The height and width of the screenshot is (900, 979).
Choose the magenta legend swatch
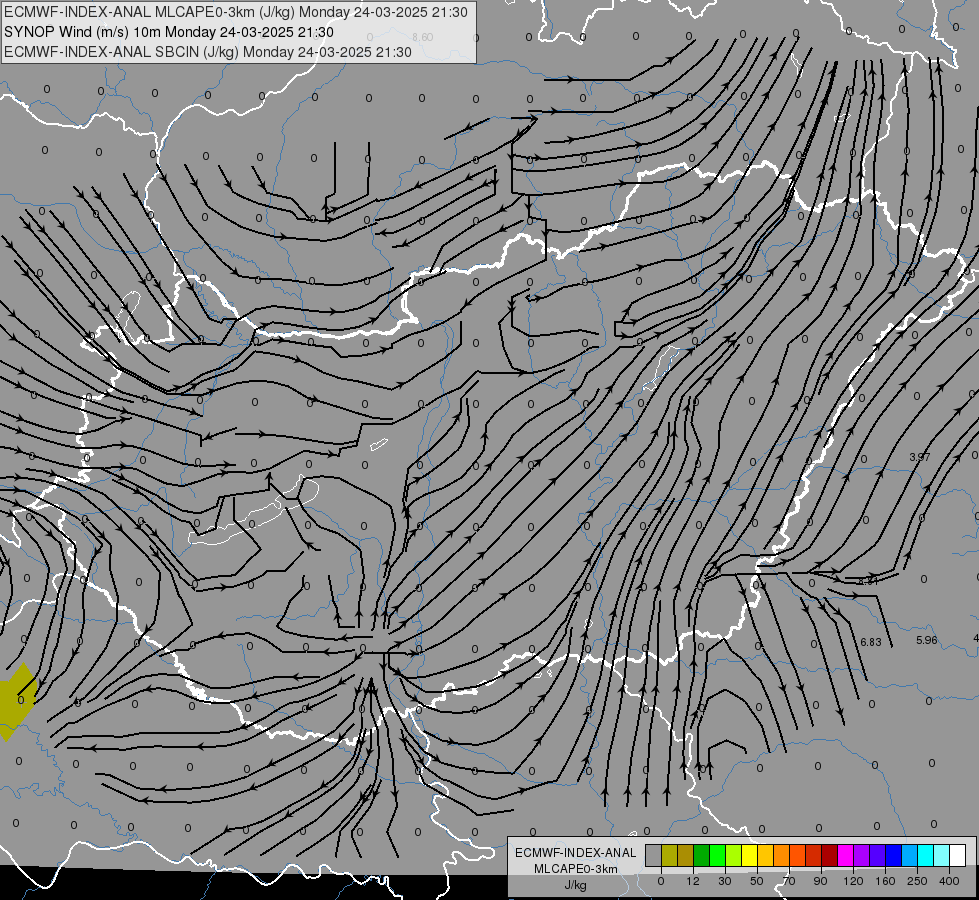tap(845, 855)
